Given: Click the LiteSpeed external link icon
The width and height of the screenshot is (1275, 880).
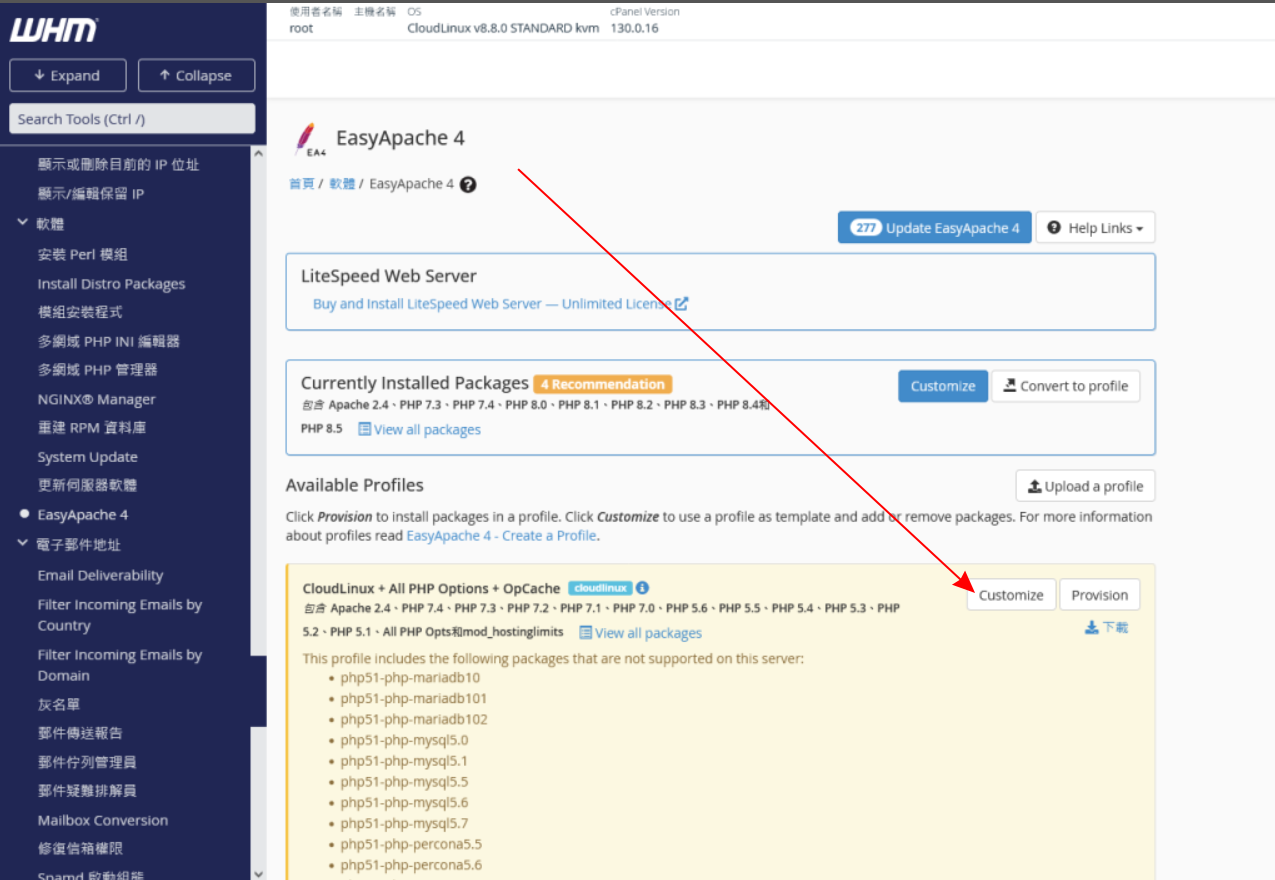Looking at the screenshot, I should (x=681, y=304).
